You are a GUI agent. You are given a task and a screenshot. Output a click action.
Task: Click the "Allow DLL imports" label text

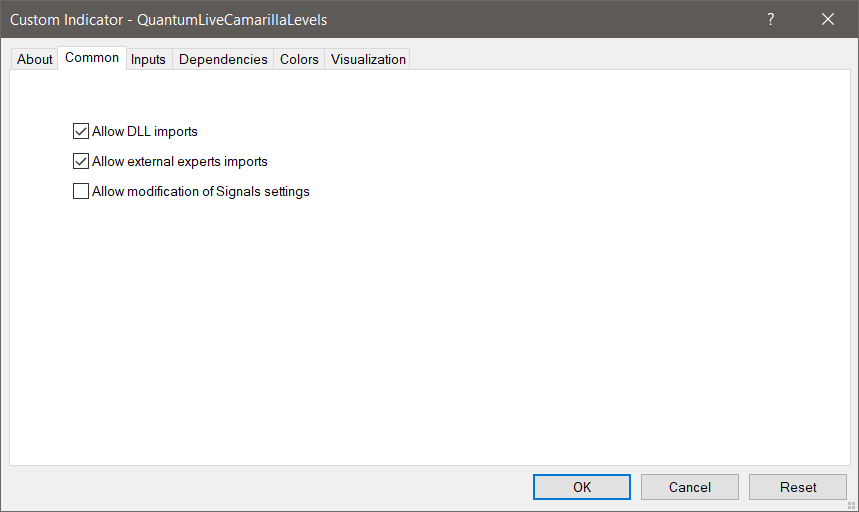pos(145,131)
